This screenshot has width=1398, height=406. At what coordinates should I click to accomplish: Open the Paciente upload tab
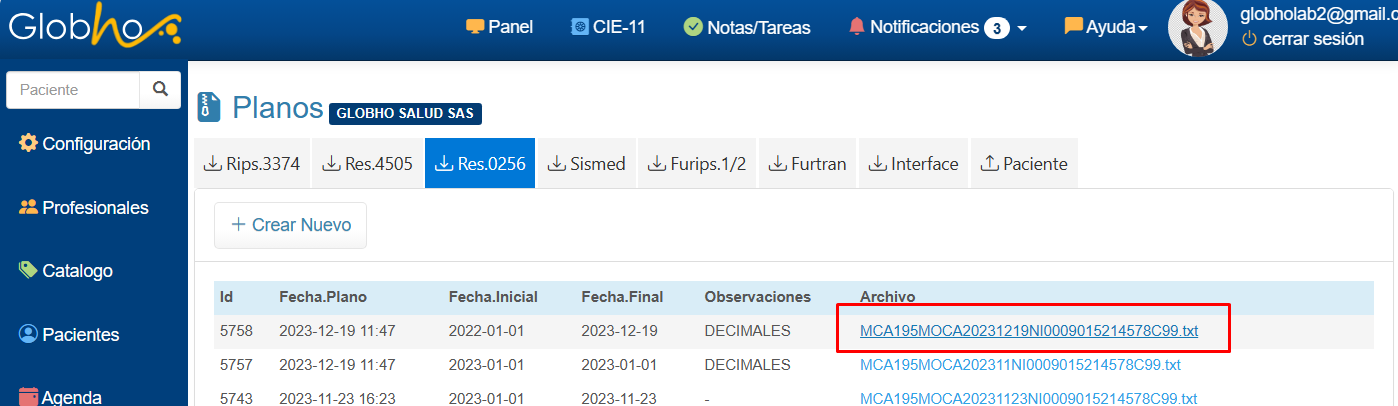tap(1025, 164)
